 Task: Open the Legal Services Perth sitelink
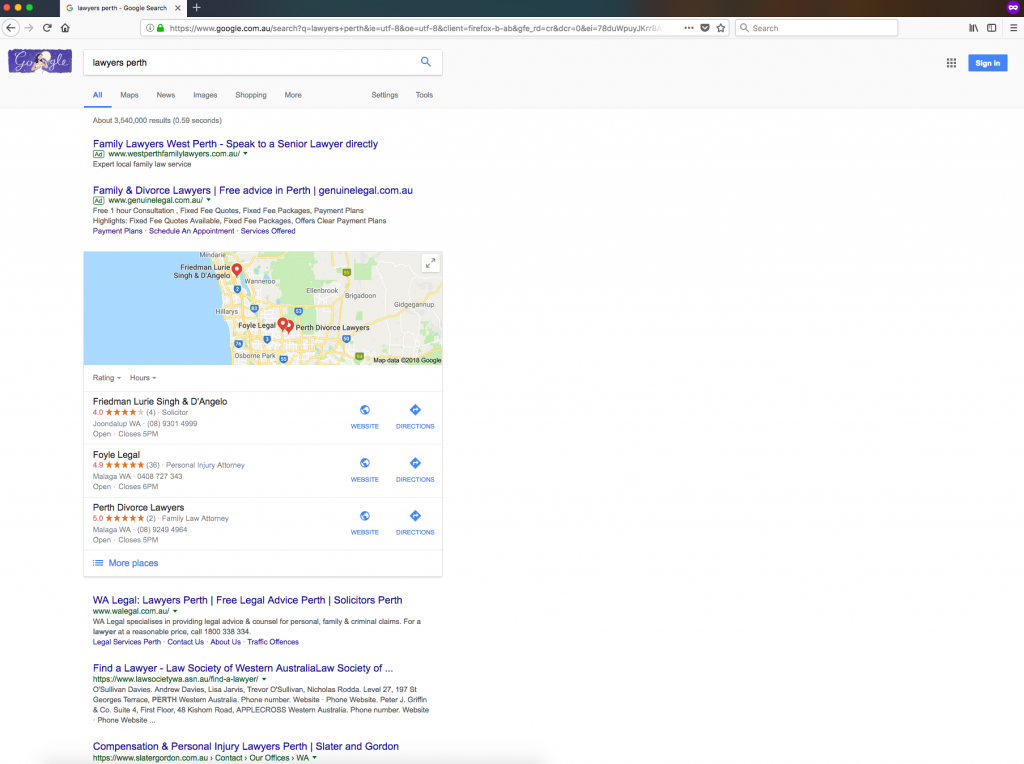(x=127, y=642)
